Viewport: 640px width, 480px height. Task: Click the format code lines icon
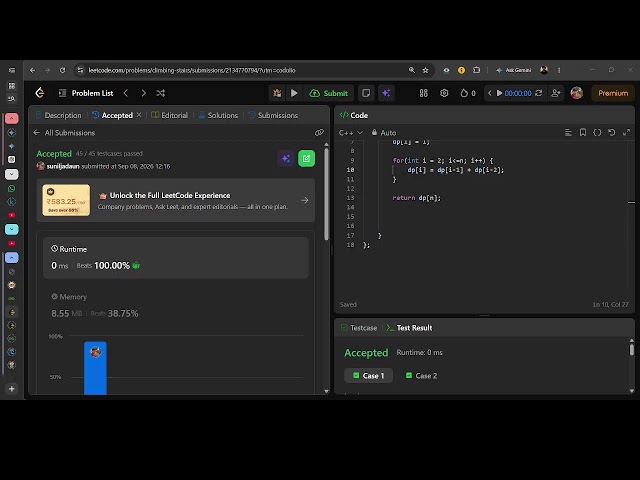(568, 132)
